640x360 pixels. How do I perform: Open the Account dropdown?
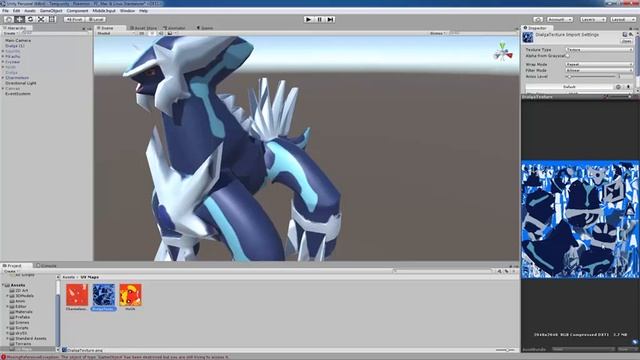(560, 19)
